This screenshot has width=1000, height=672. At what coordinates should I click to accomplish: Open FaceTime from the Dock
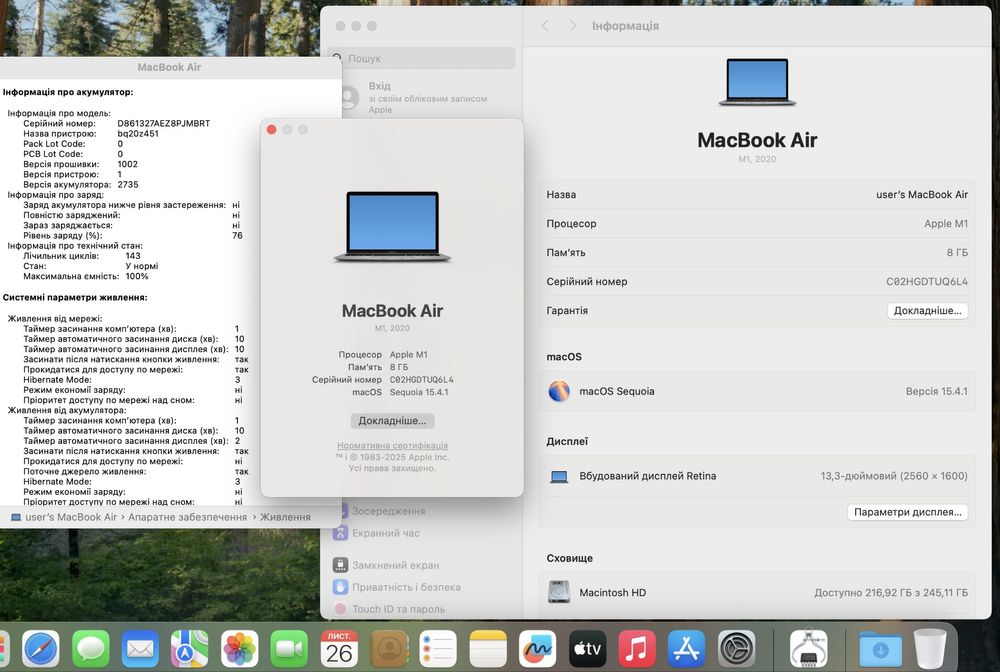289,648
